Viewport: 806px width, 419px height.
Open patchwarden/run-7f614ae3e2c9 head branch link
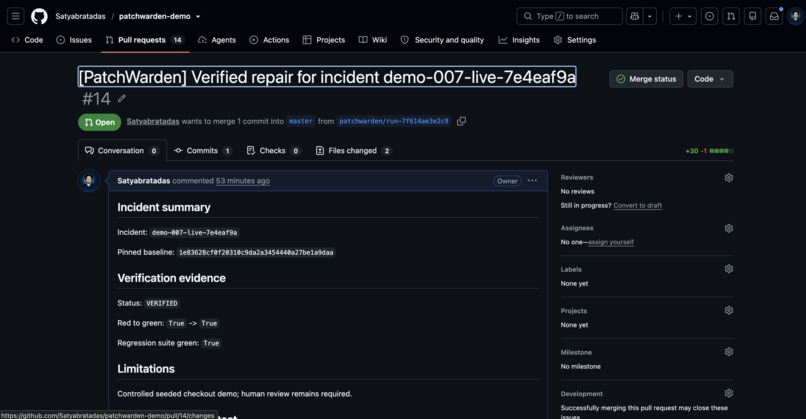(394, 121)
